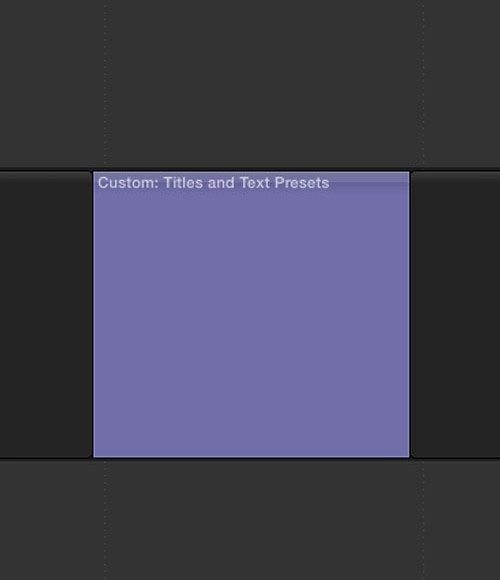Click the word Presets in the clip label
The width and height of the screenshot is (500, 580).
click(302, 183)
